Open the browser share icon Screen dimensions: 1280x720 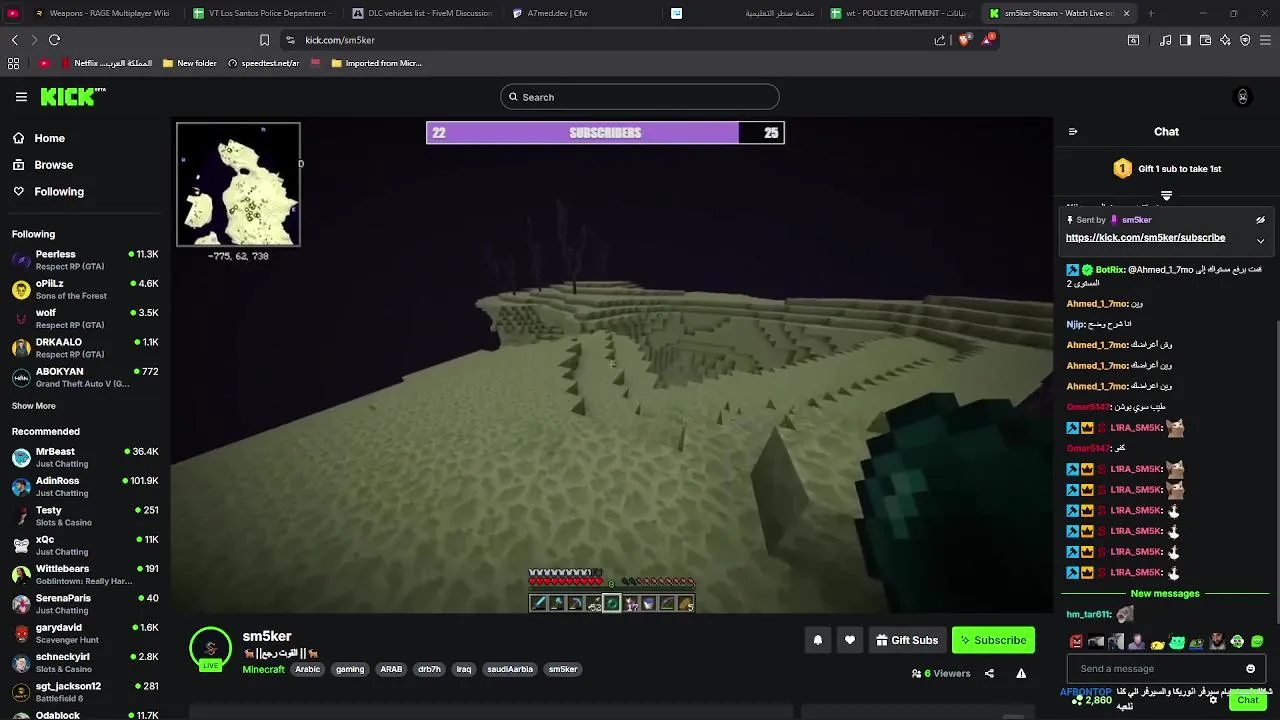[x=940, y=40]
